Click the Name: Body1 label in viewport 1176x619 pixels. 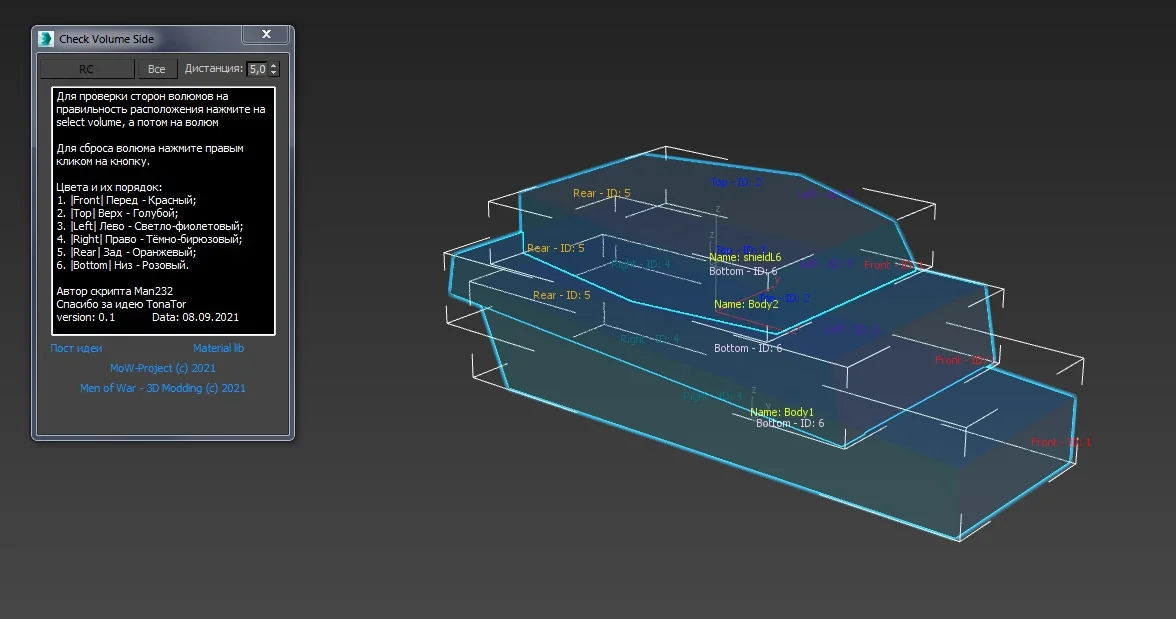(782, 412)
